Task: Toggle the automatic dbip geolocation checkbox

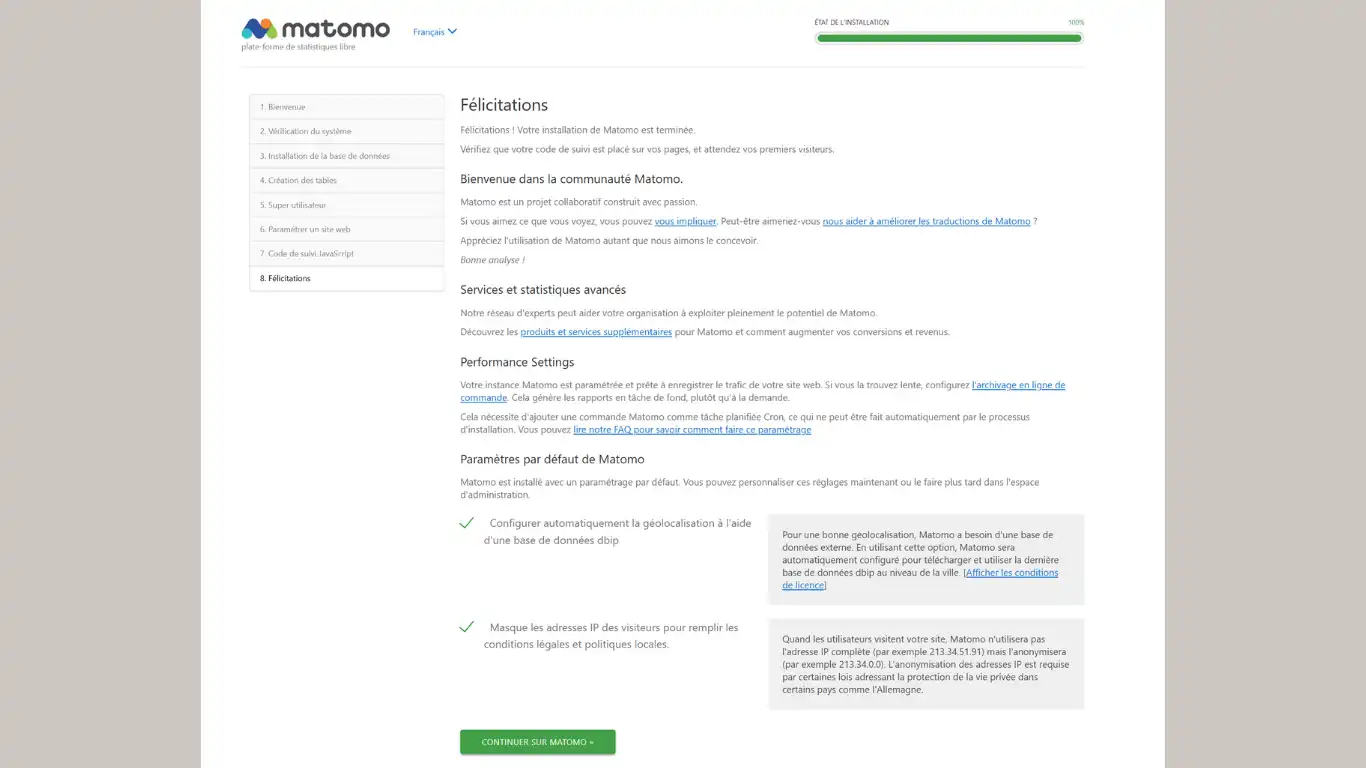Action: coord(466,523)
